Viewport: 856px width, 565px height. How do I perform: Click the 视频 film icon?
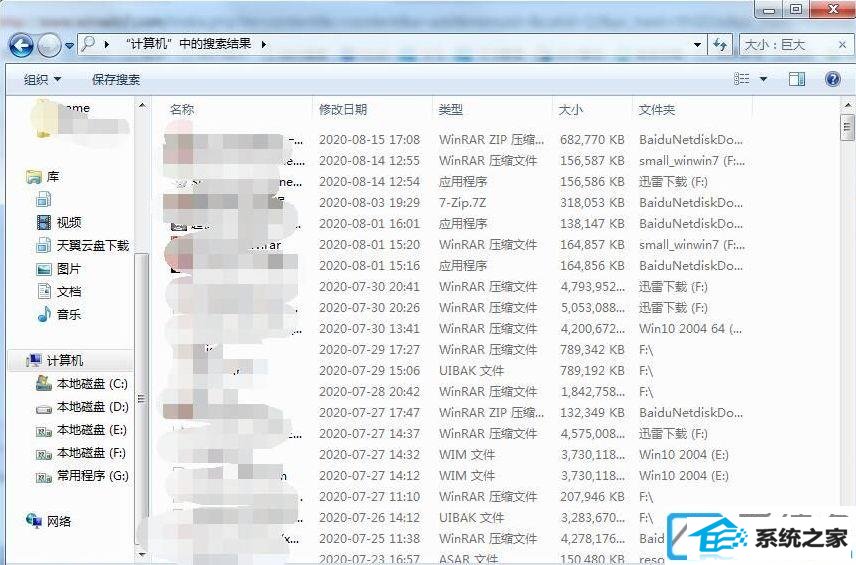(44, 222)
